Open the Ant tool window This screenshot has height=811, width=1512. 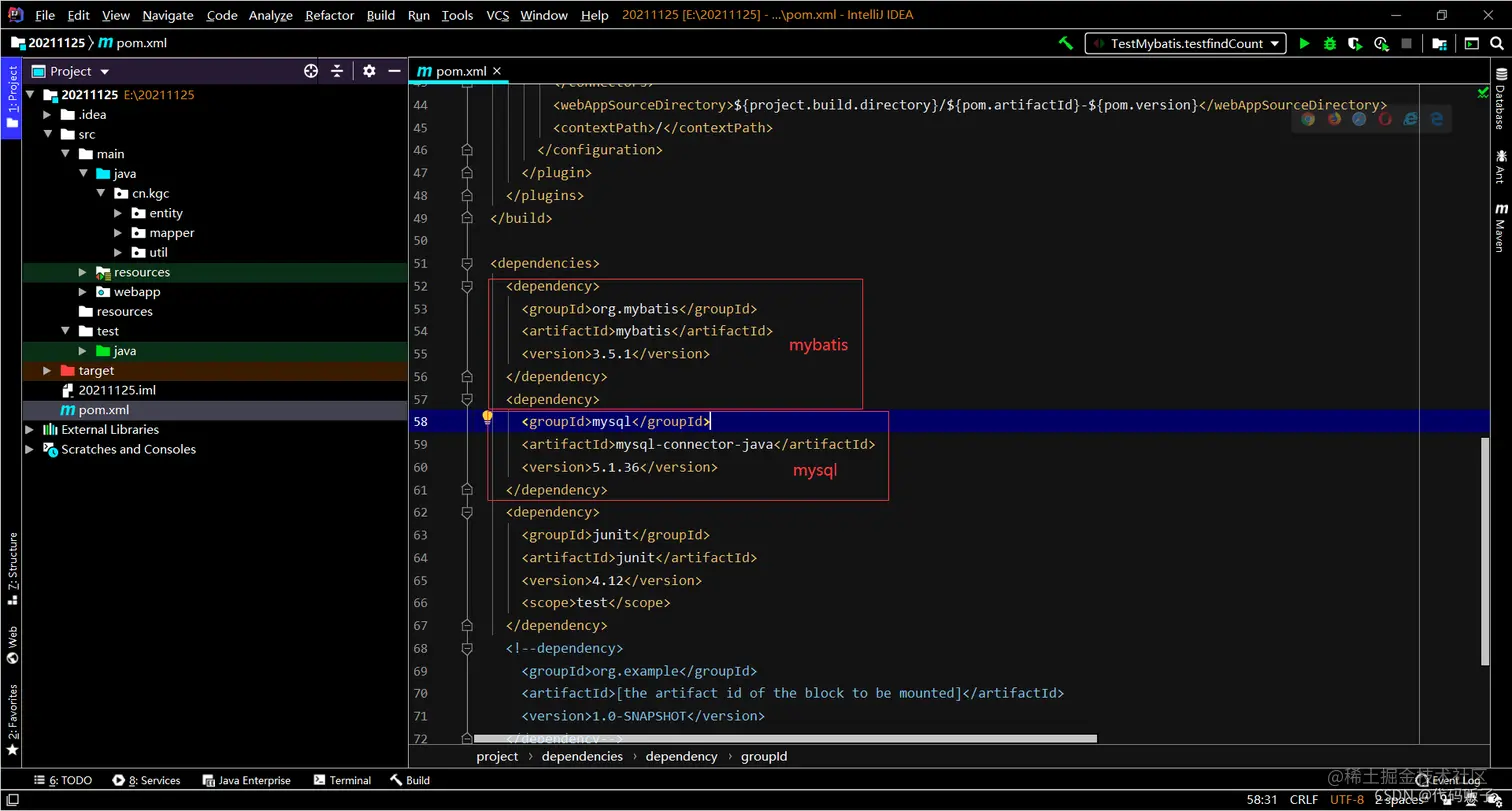click(1500, 165)
